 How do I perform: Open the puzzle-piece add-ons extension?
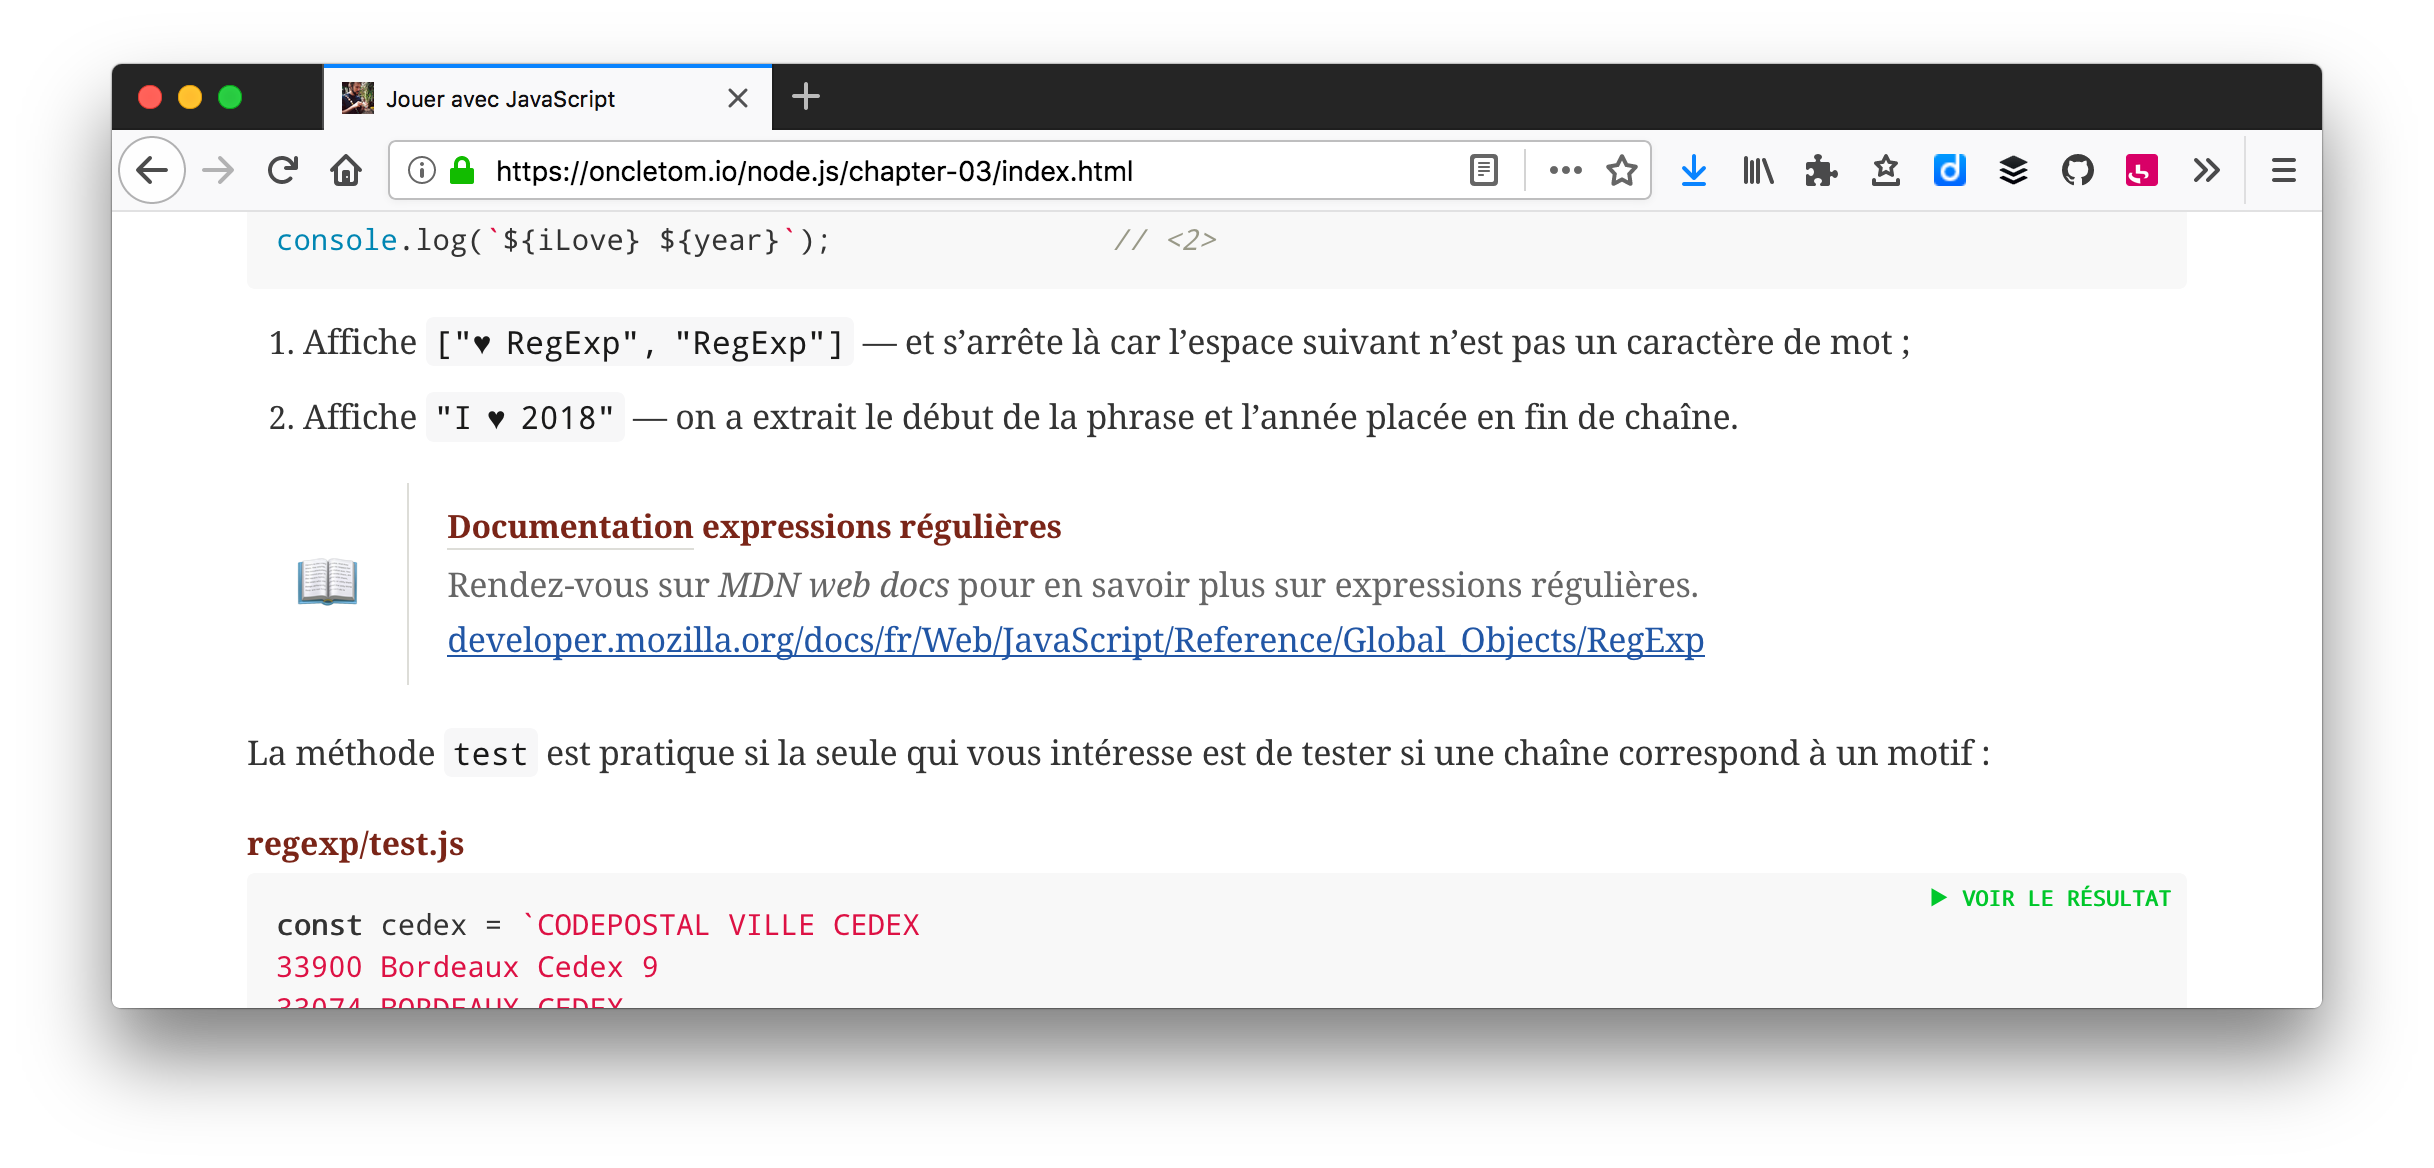pos(1821,171)
